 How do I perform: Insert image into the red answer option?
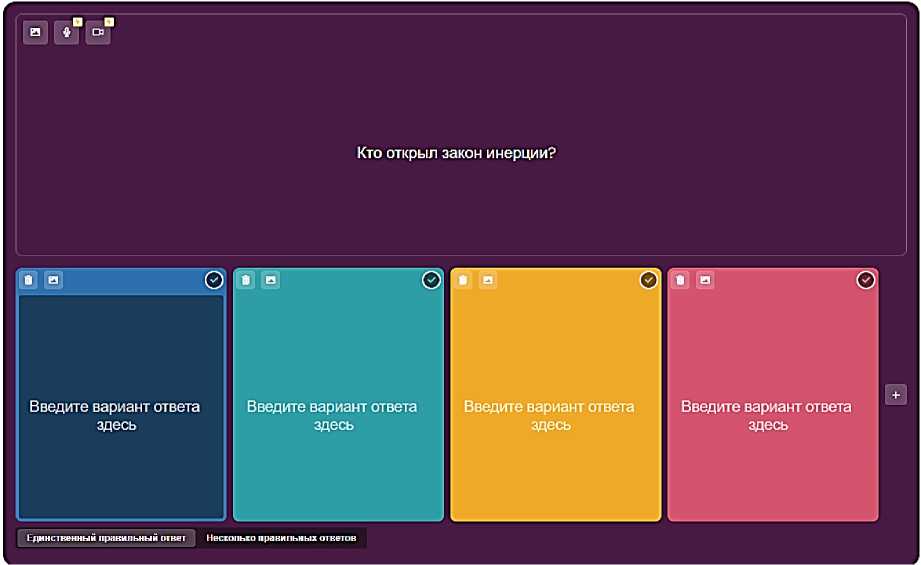(705, 280)
